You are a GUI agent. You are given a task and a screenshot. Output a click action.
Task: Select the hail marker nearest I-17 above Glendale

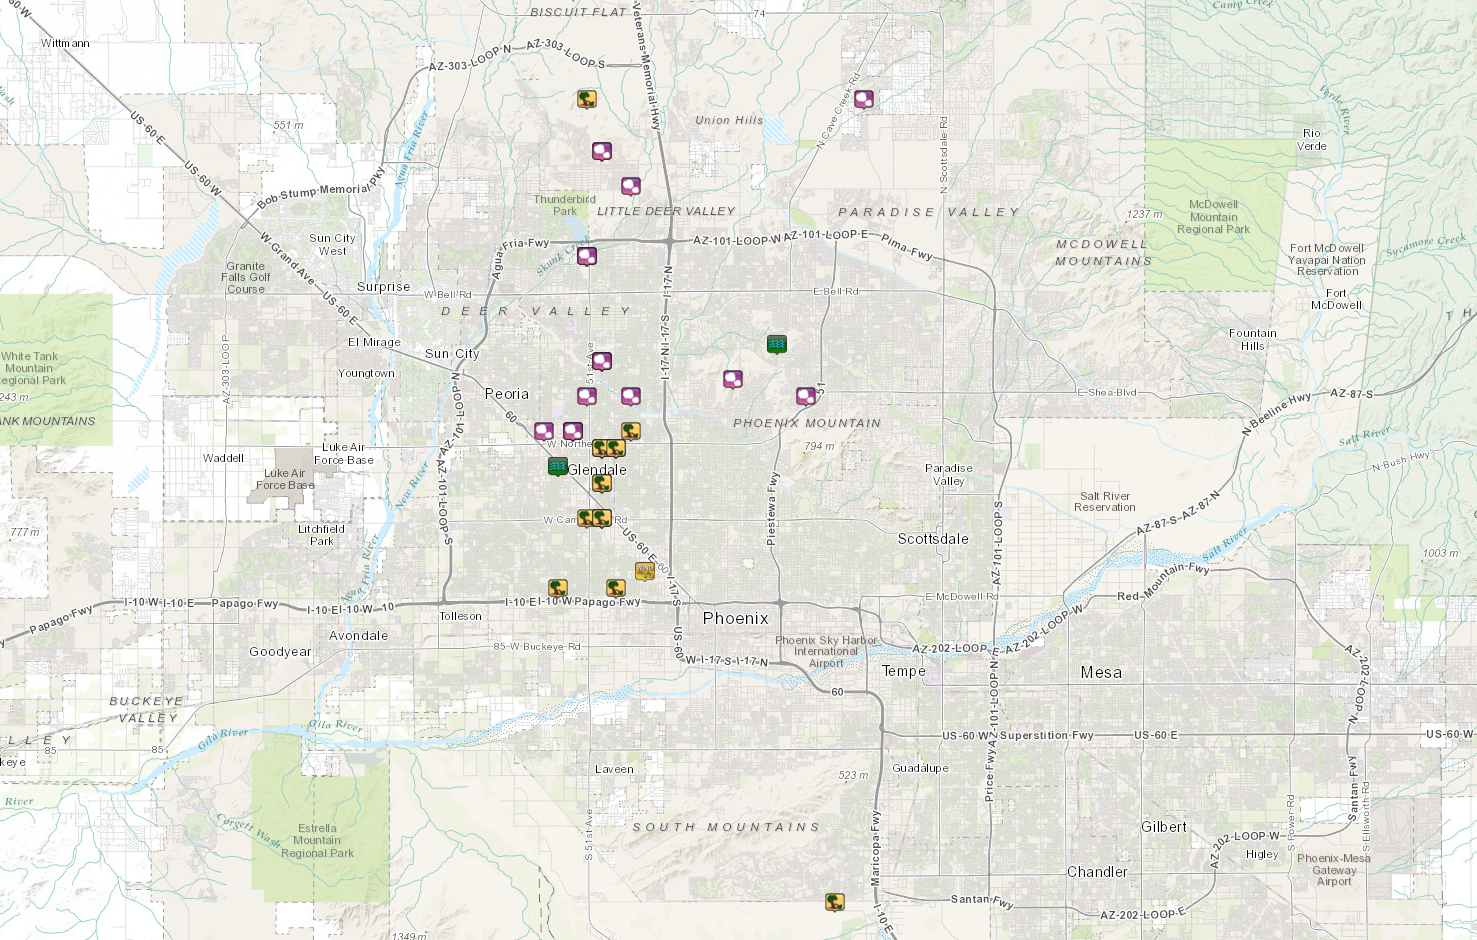631,396
